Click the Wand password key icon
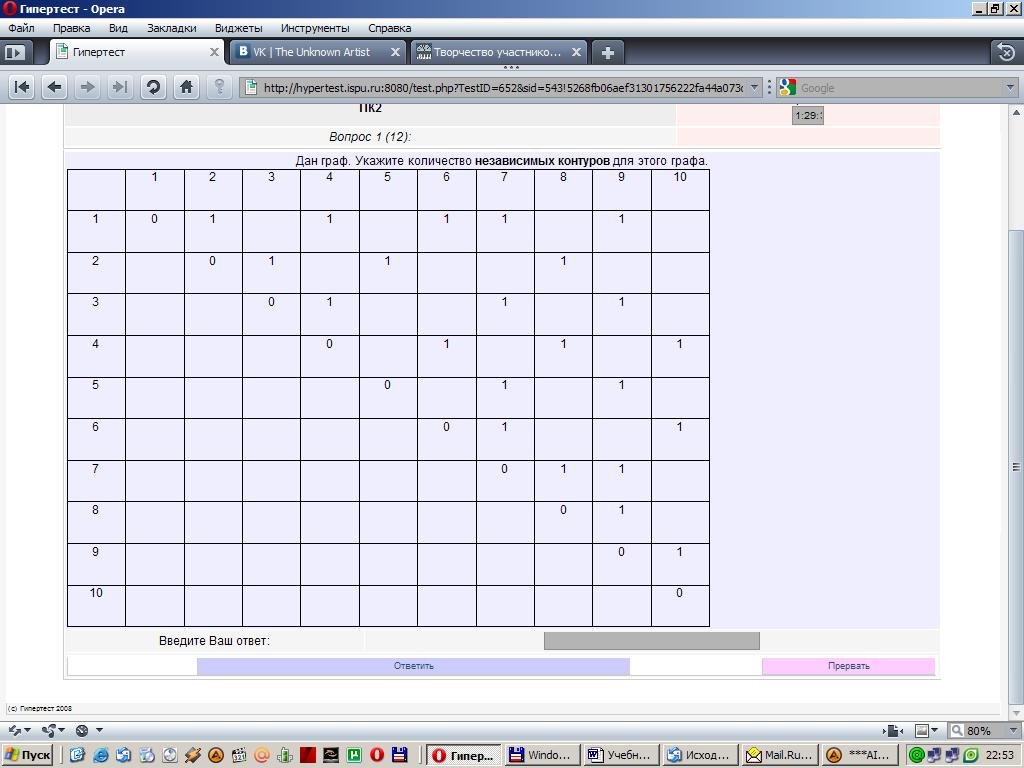This screenshot has width=1024, height=768. point(219,87)
